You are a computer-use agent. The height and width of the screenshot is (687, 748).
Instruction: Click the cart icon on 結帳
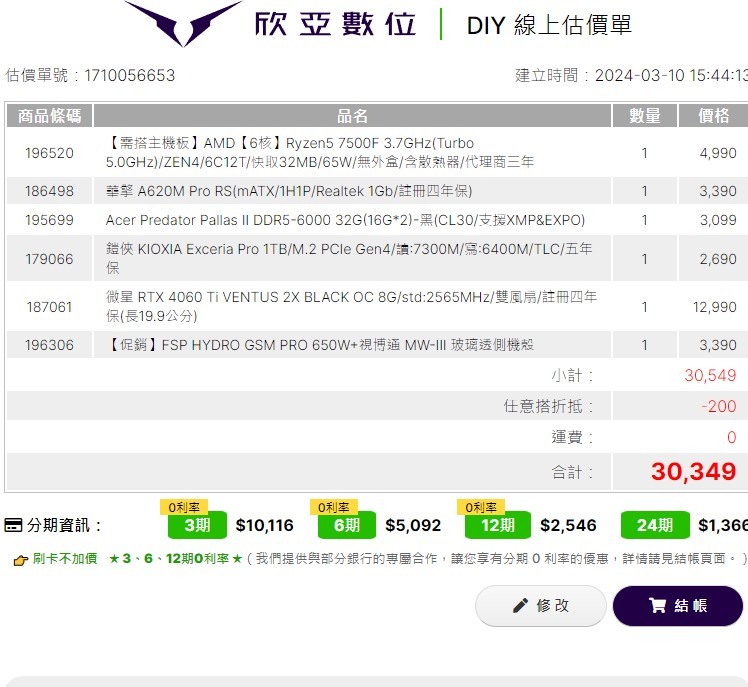pos(657,605)
